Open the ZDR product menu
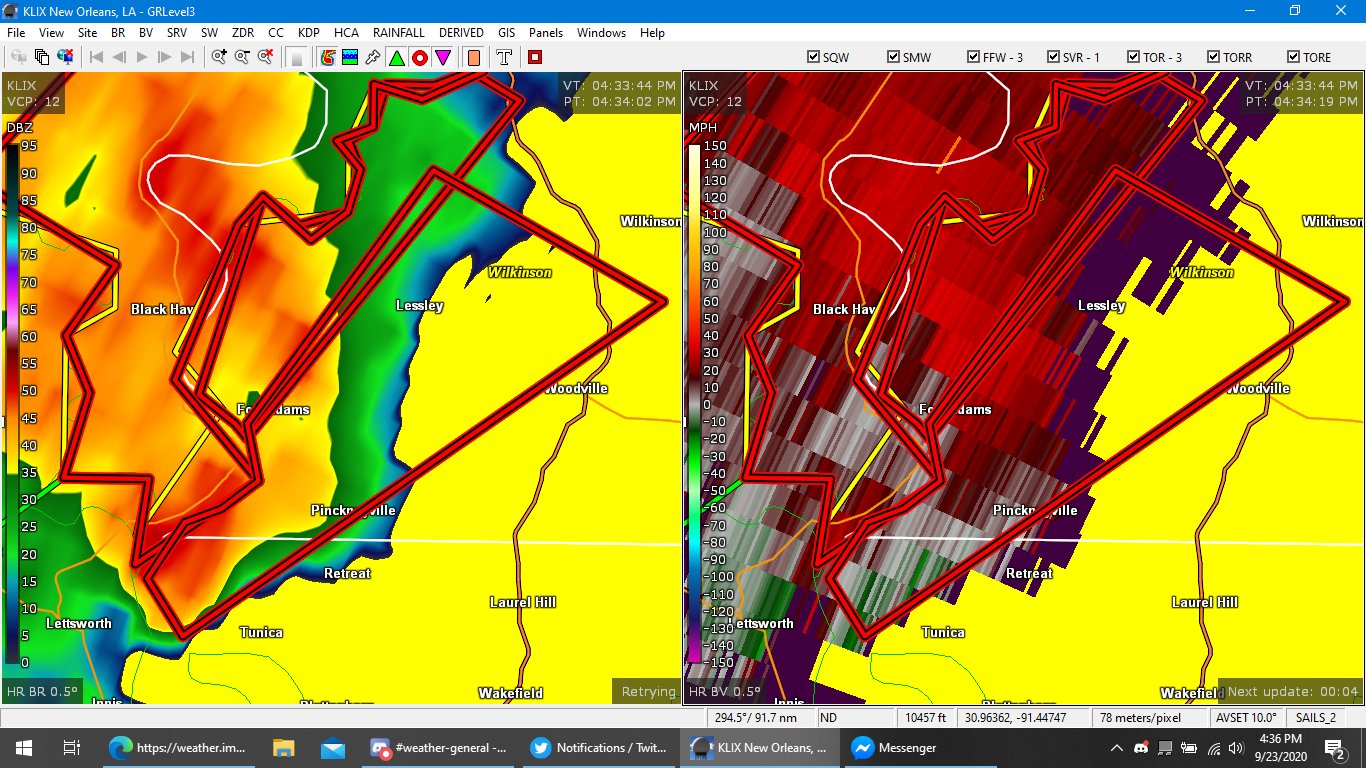Image resolution: width=1366 pixels, height=768 pixels. [243, 33]
